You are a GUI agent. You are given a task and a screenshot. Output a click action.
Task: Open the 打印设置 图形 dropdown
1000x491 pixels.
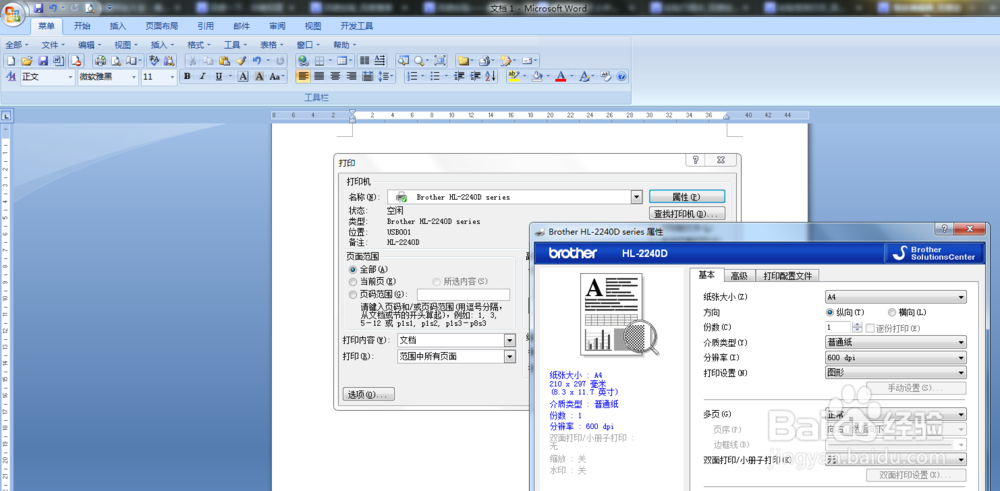[895, 373]
